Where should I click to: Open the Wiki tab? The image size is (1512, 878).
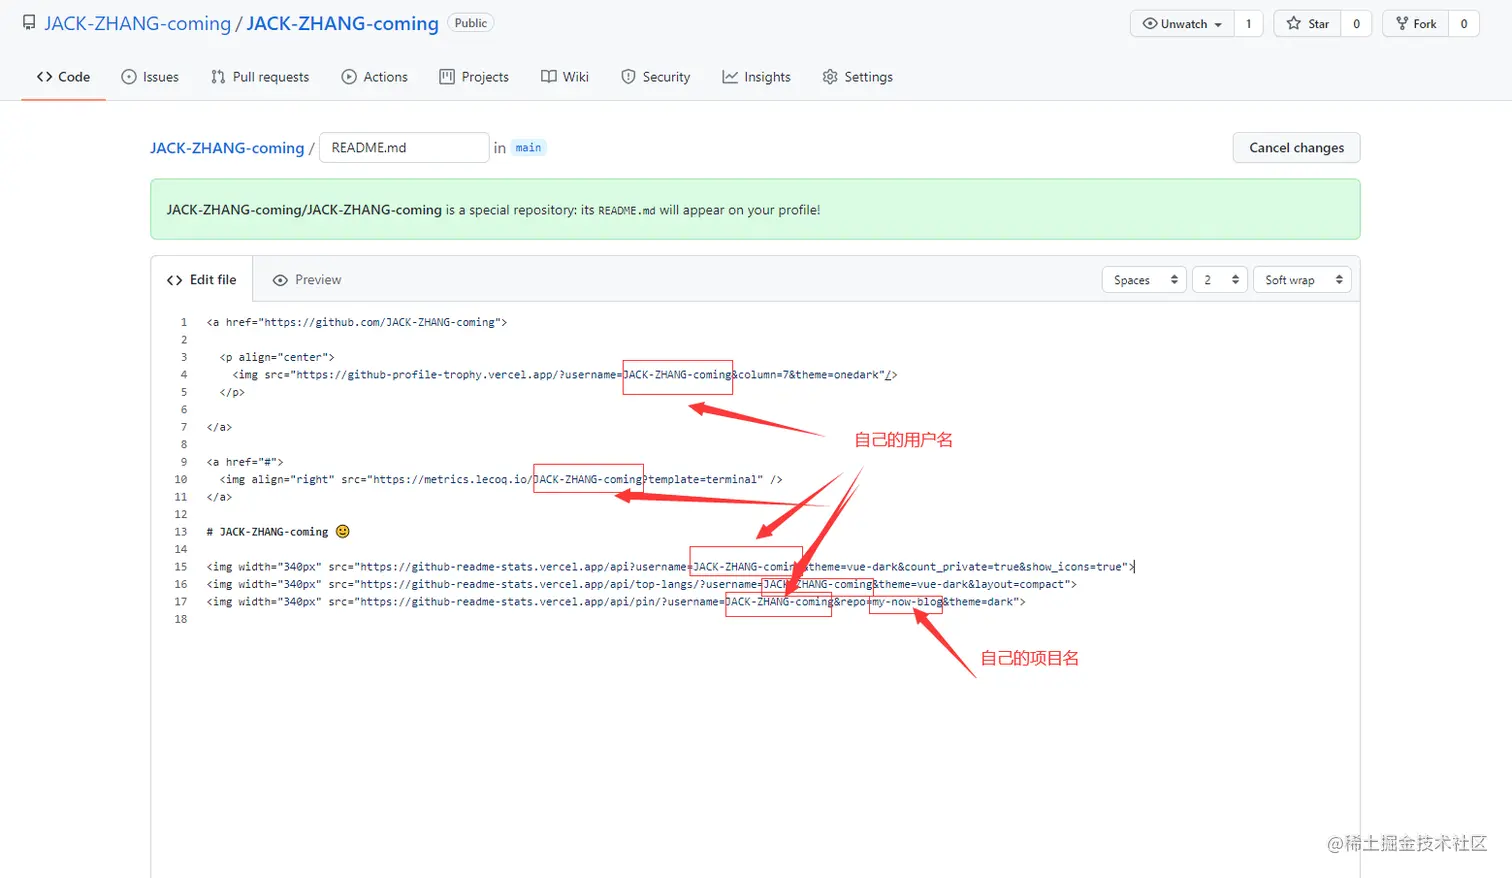(x=565, y=77)
